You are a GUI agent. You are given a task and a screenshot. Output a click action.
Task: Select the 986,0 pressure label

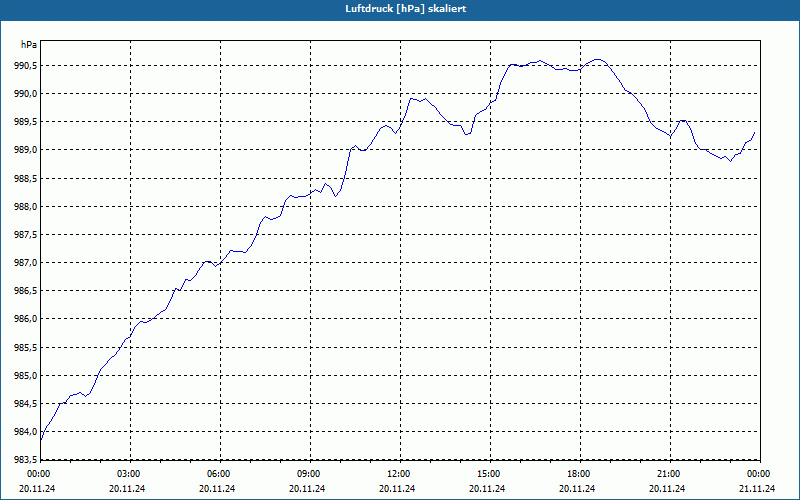pos(24,319)
